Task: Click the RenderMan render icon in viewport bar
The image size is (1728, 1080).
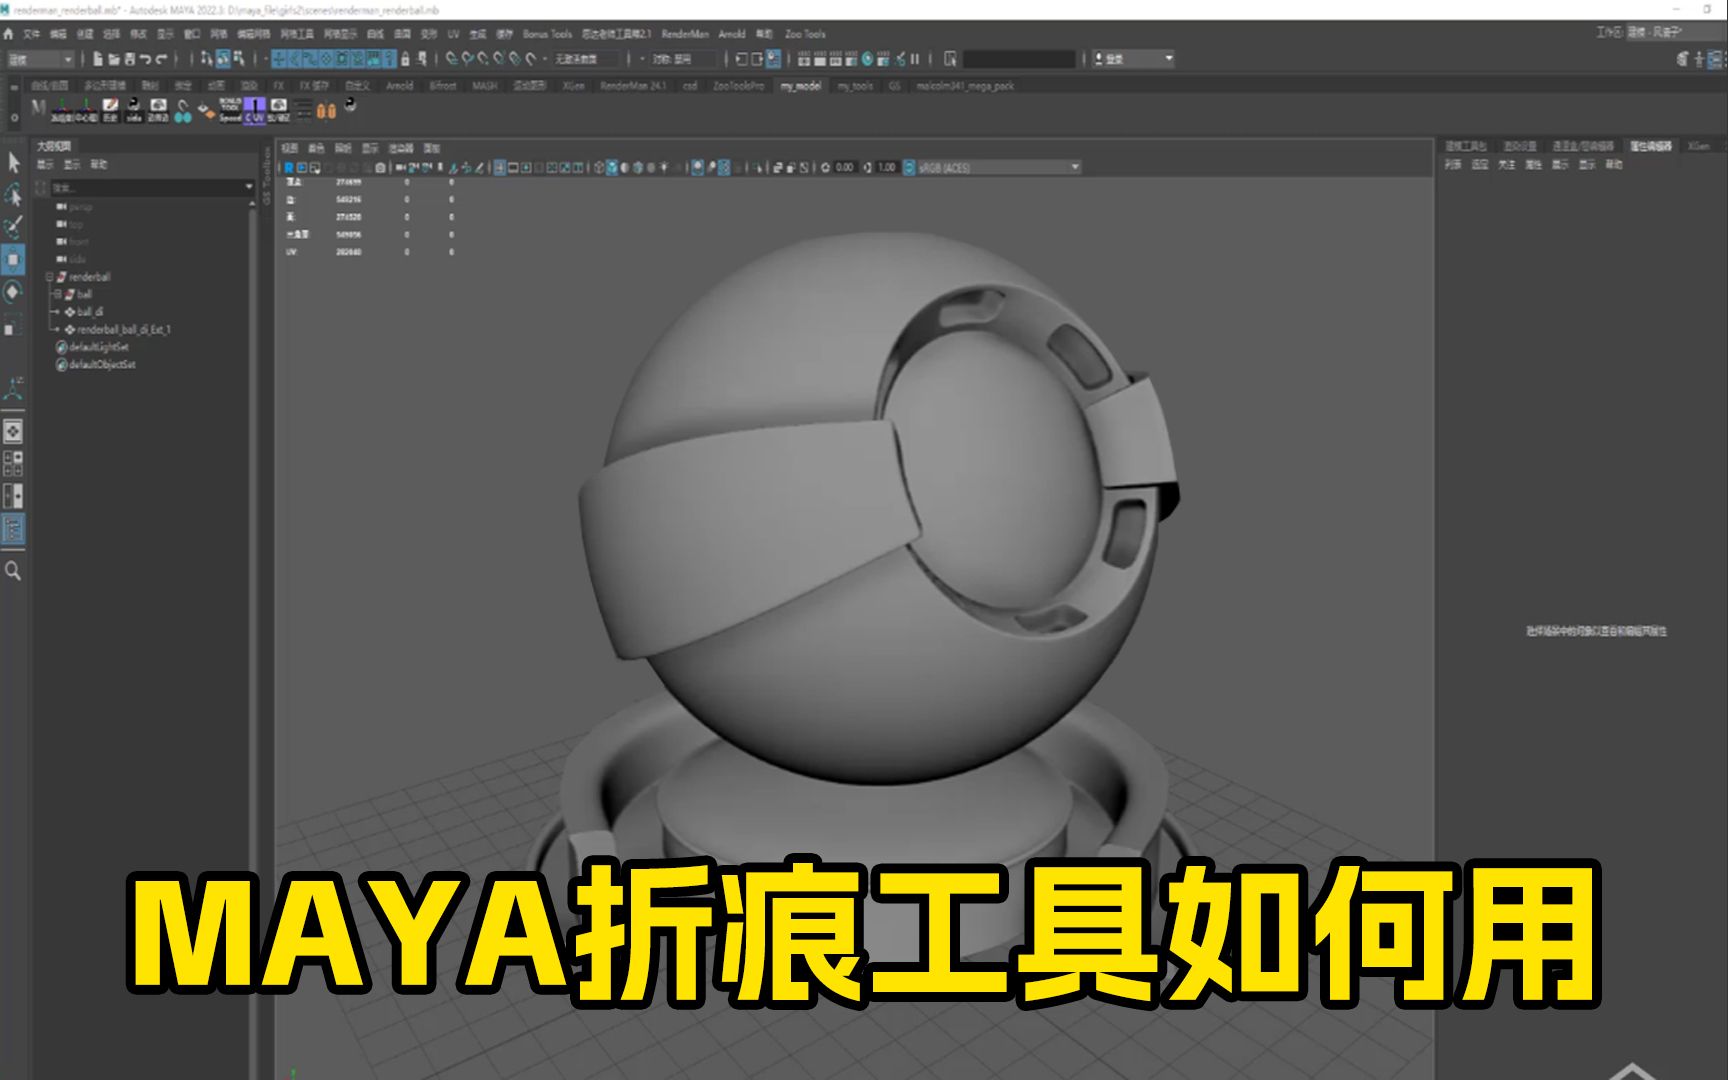Action: (287, 168)
